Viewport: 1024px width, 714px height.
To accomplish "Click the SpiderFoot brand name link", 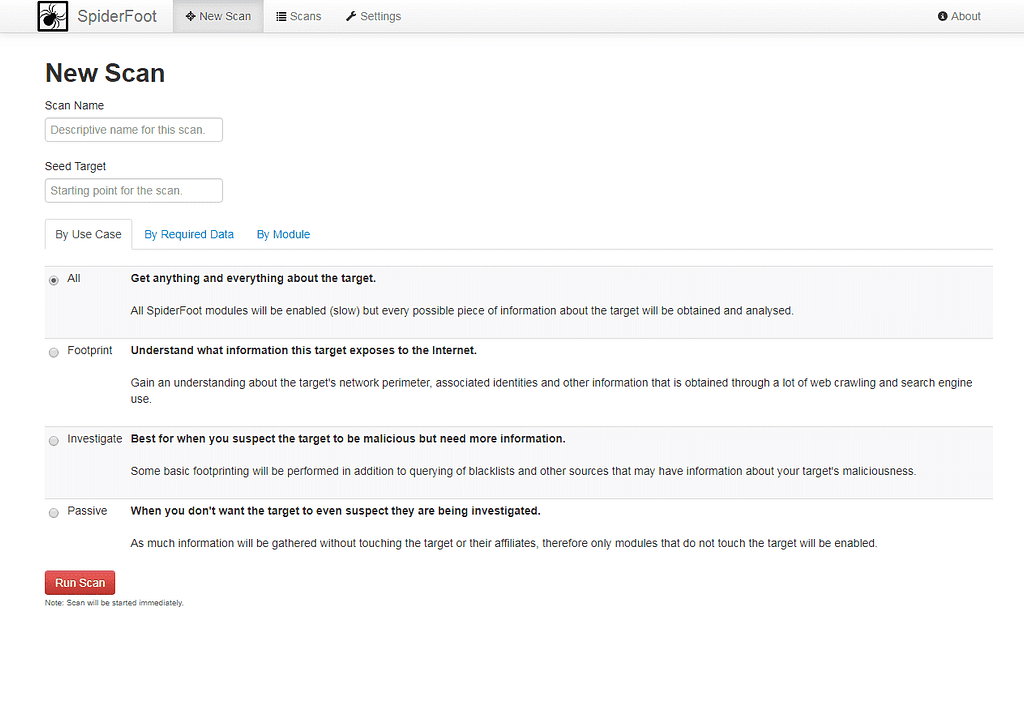I will tap(117, 17).
